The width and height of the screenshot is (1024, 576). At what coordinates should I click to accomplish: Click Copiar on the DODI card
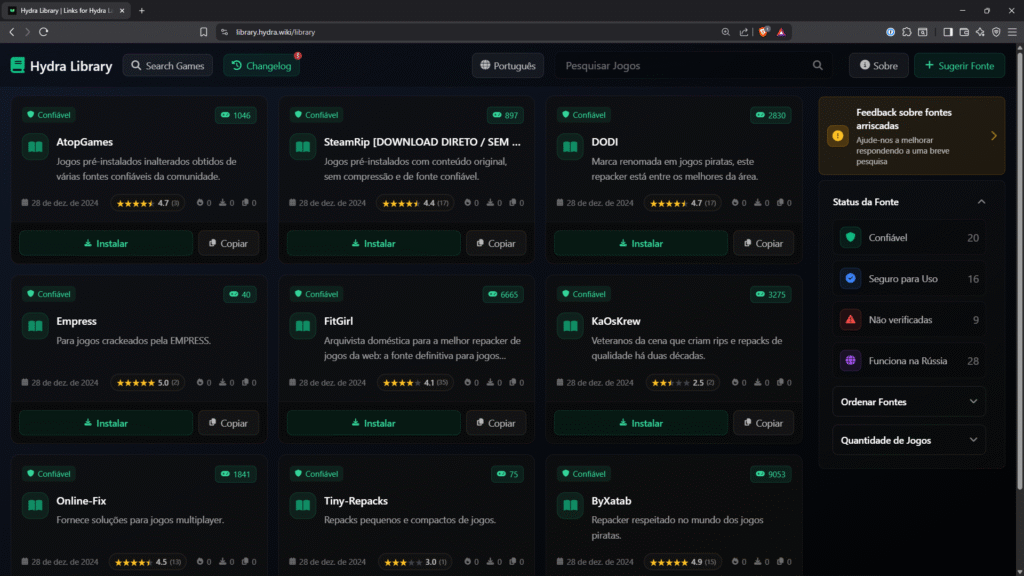tap(763, 243)
